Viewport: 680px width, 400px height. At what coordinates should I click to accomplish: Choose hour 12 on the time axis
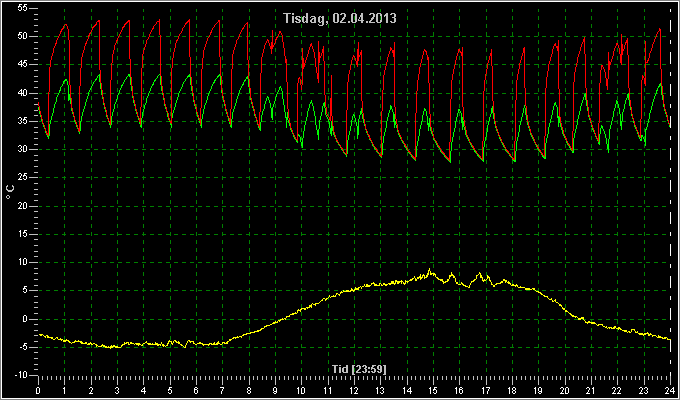pos(354,390)
